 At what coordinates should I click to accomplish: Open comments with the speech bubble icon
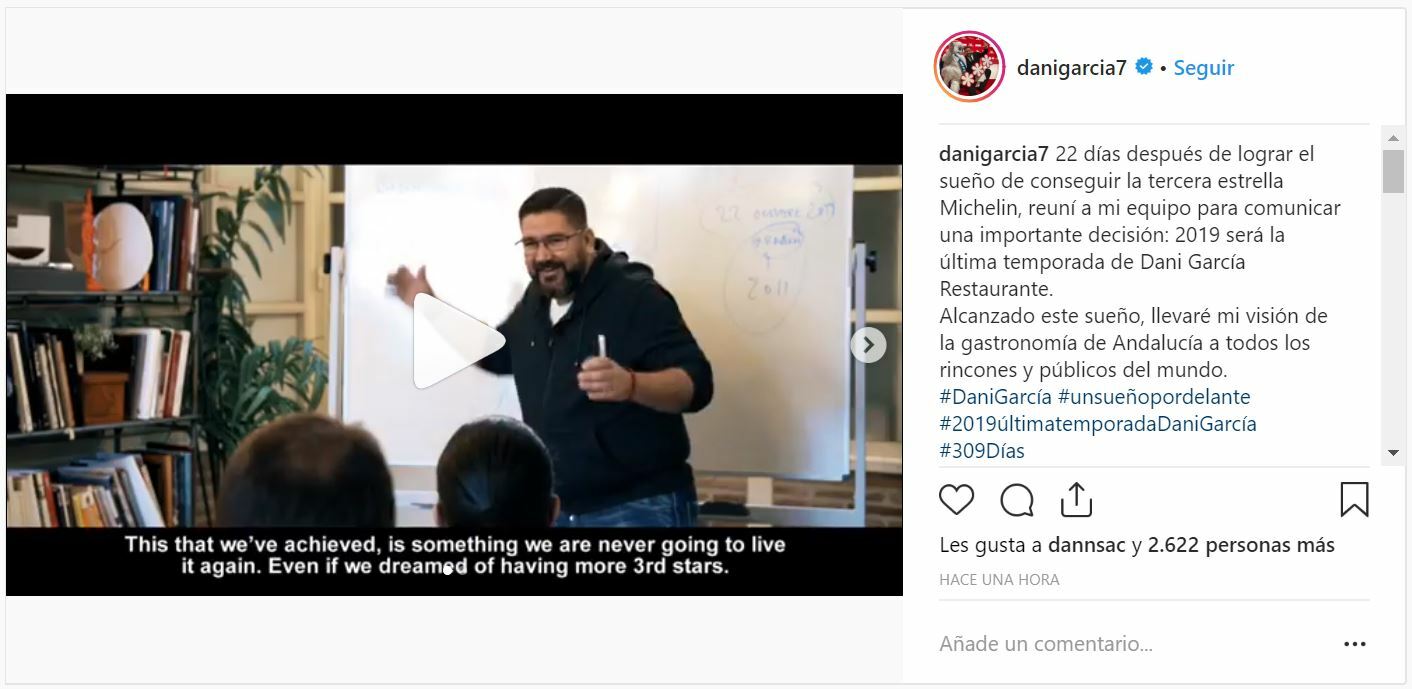(1017, 499)
